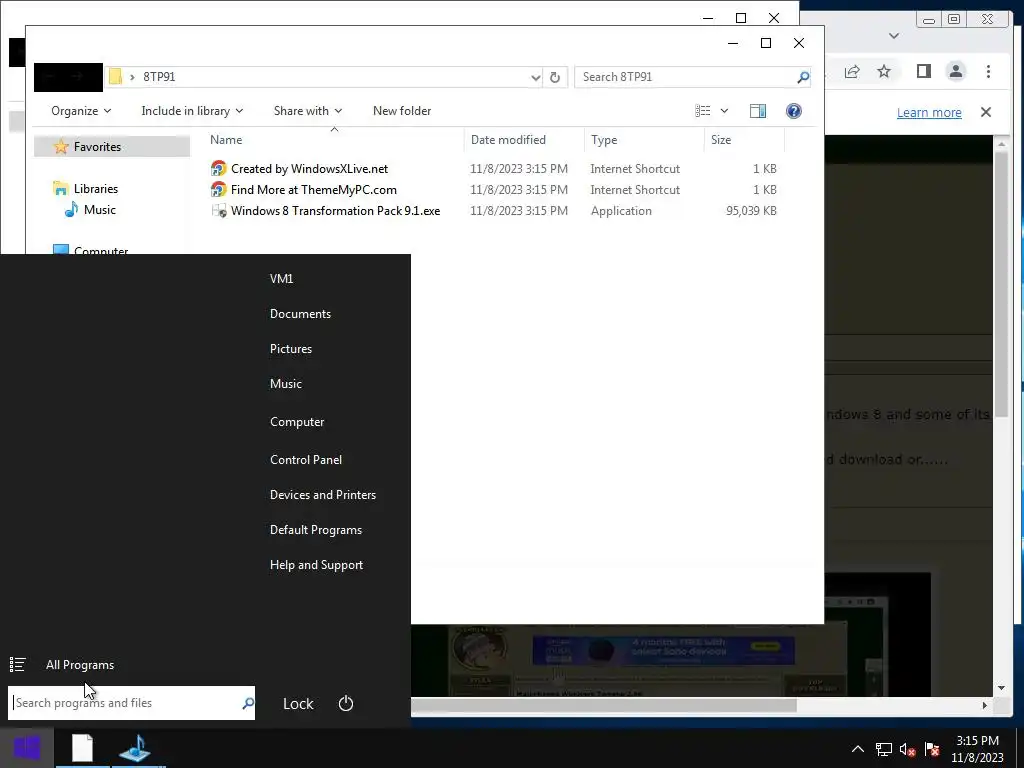Click Chrome icon of WindowsXLive.net shortcut
The height and width of the screenshot is (768, 1024).
pos(219,169)
